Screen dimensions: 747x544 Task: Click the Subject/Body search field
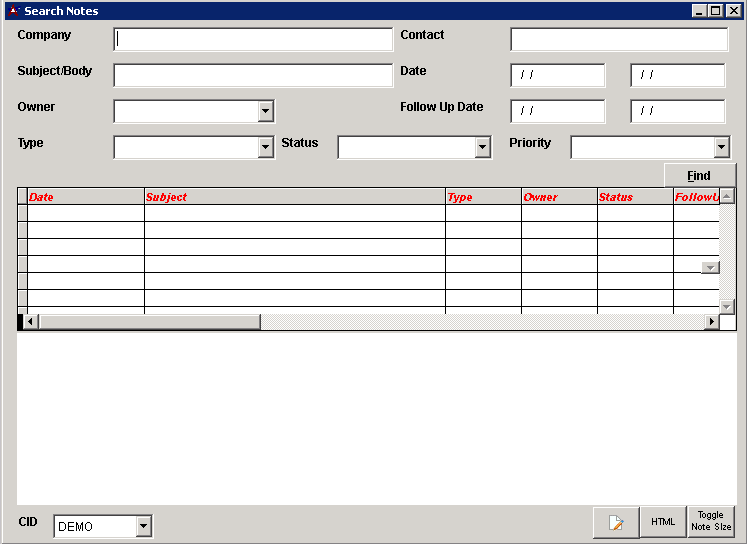254,75
